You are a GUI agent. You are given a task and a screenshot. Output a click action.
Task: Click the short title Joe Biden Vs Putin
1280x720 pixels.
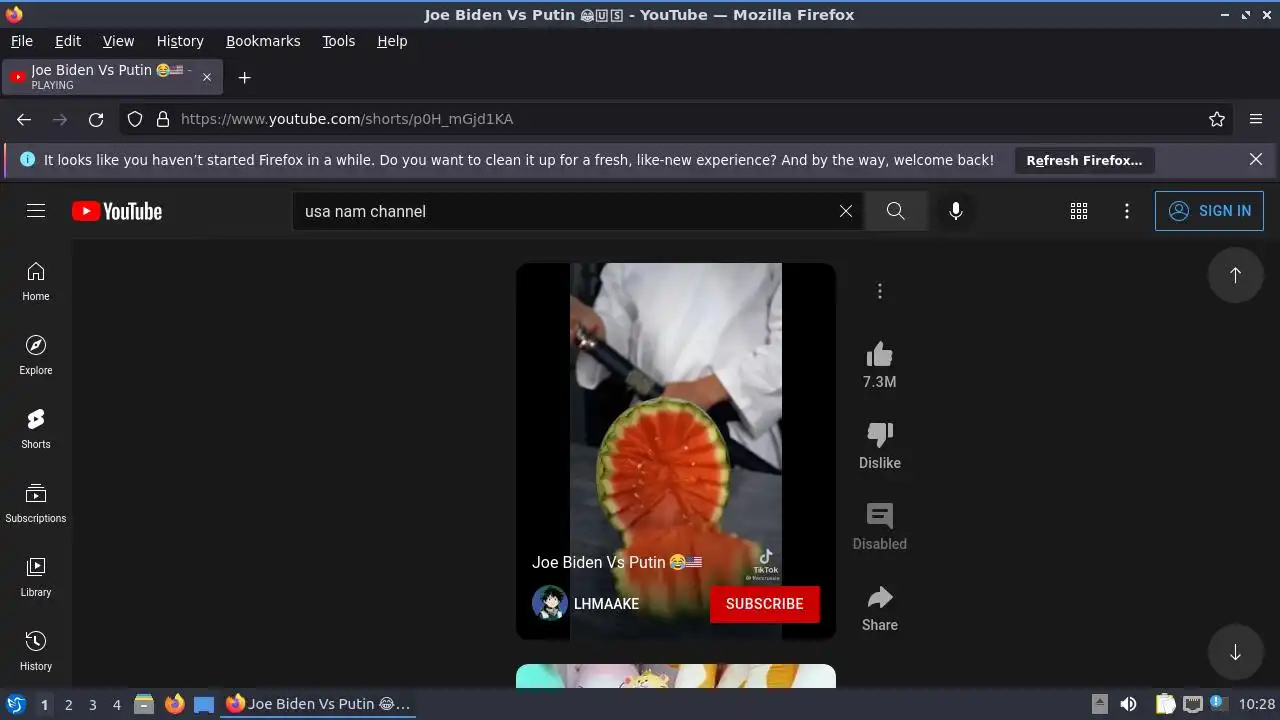(x=617, y=563)
